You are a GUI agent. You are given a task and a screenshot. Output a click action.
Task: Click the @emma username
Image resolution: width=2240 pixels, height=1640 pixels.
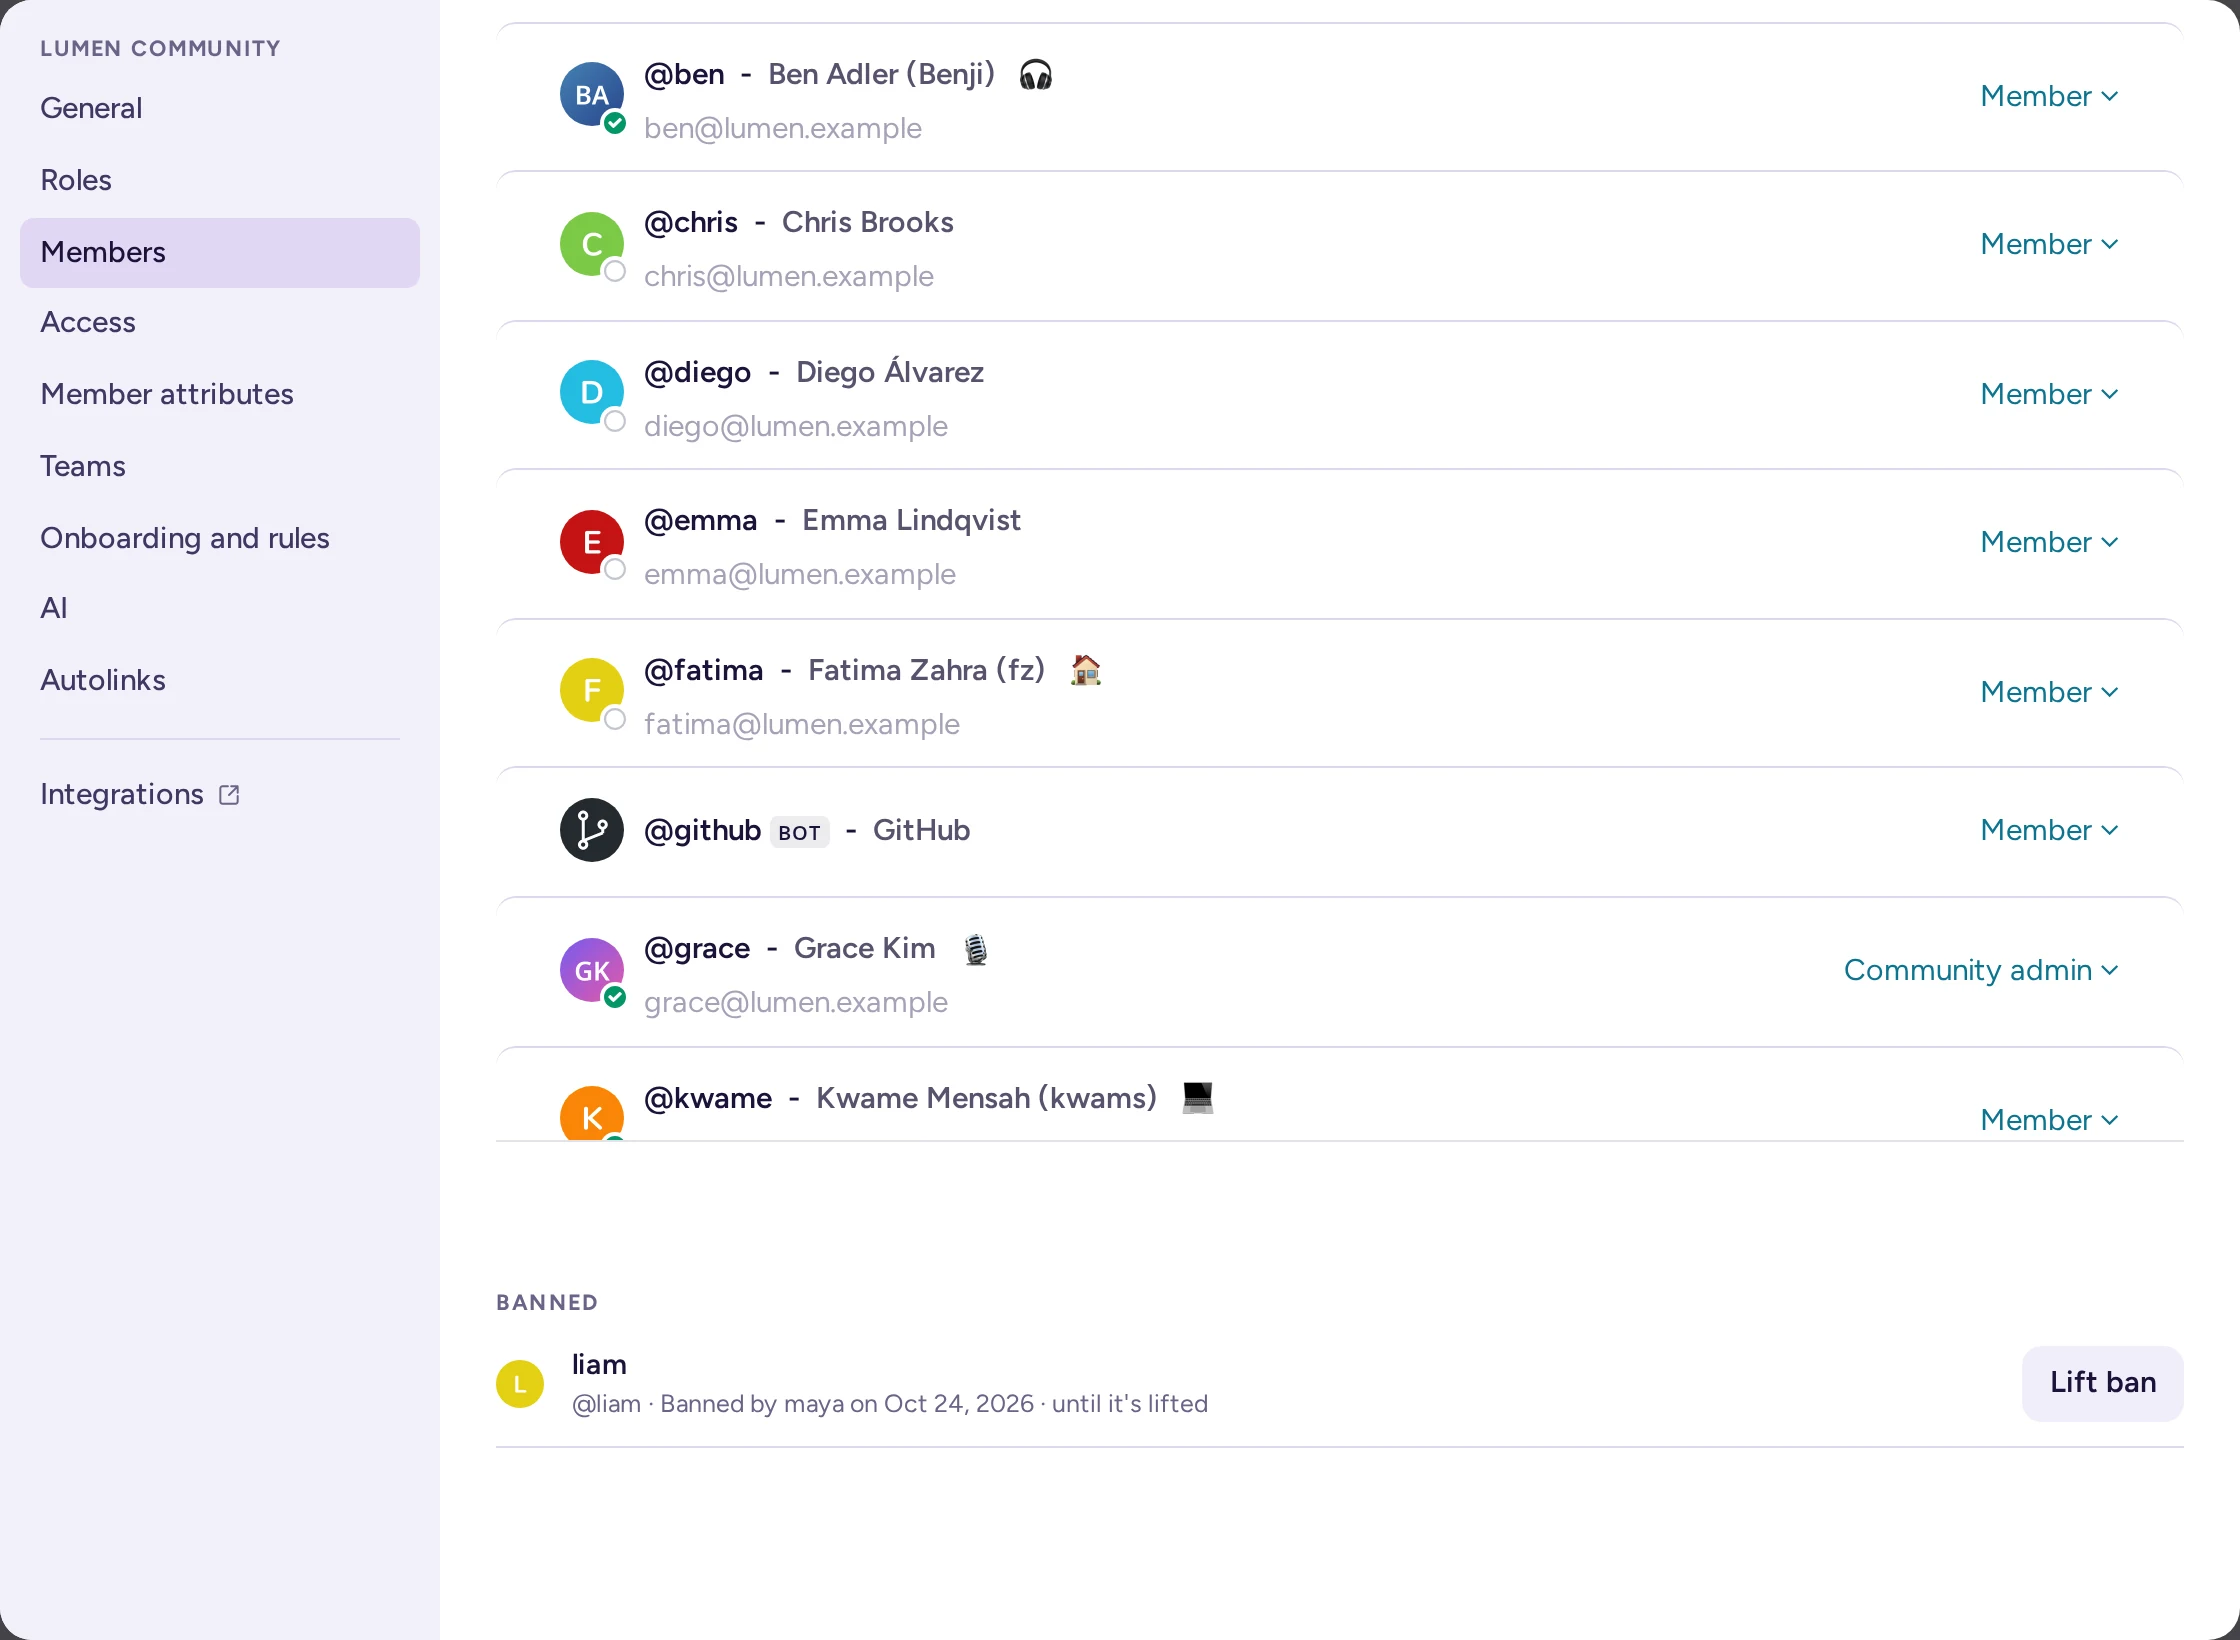click(x=700, y=521)
